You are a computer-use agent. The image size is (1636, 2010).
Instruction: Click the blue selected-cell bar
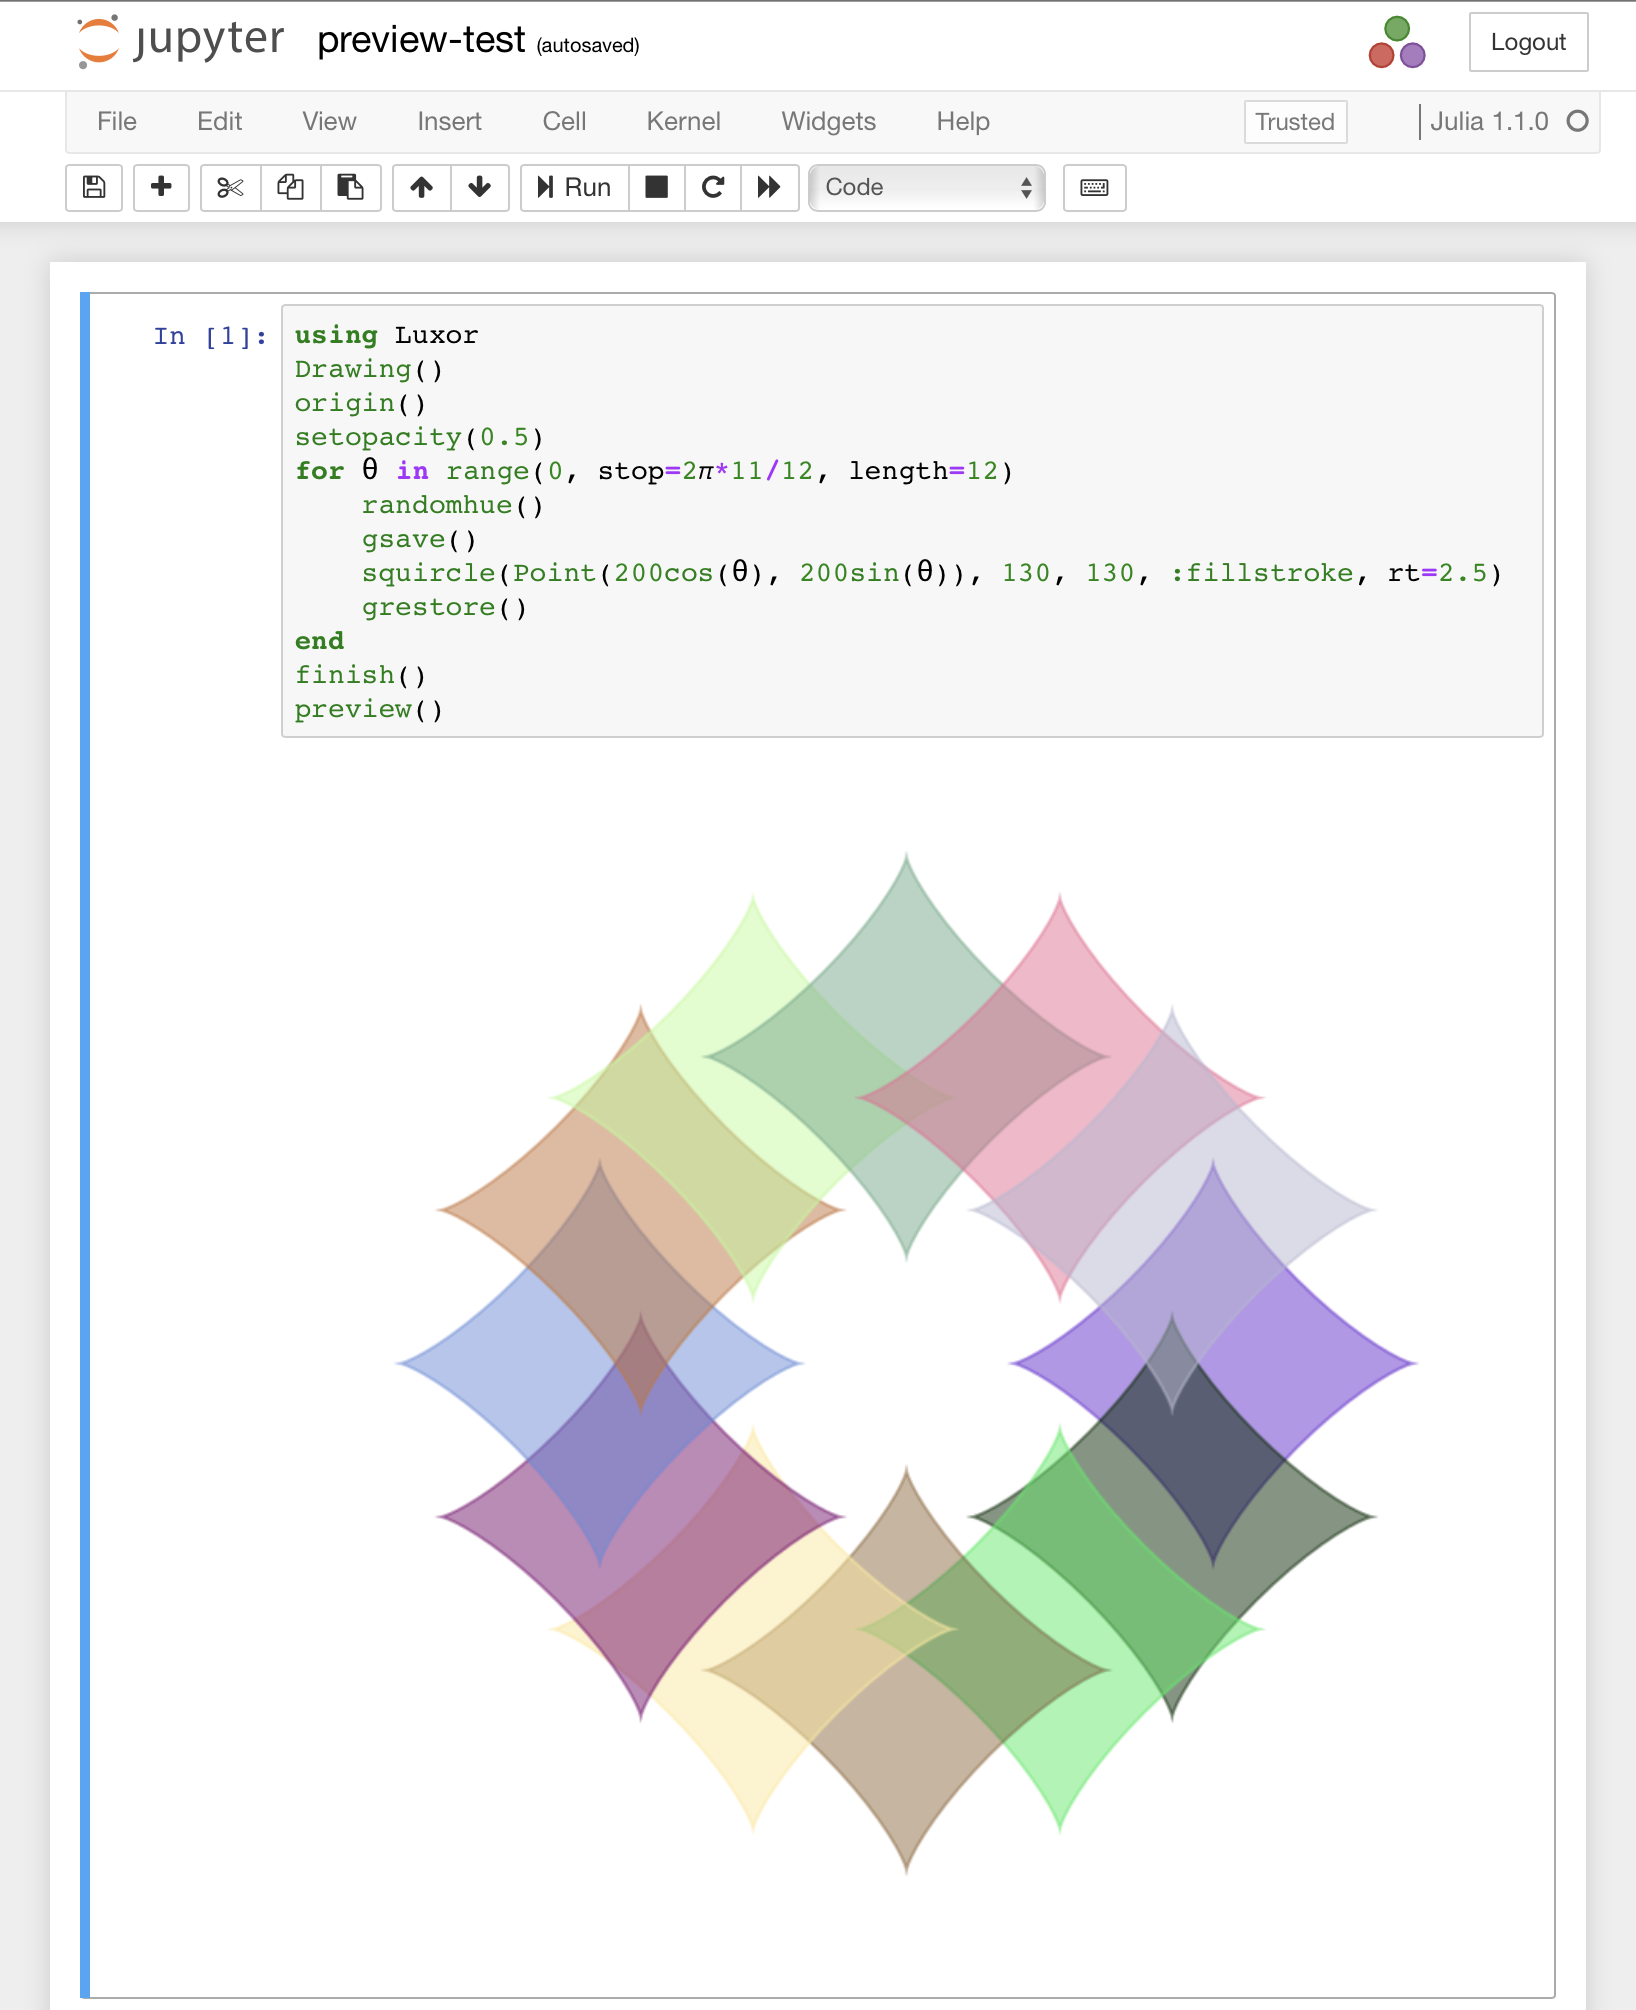[x=85, y=1145]
